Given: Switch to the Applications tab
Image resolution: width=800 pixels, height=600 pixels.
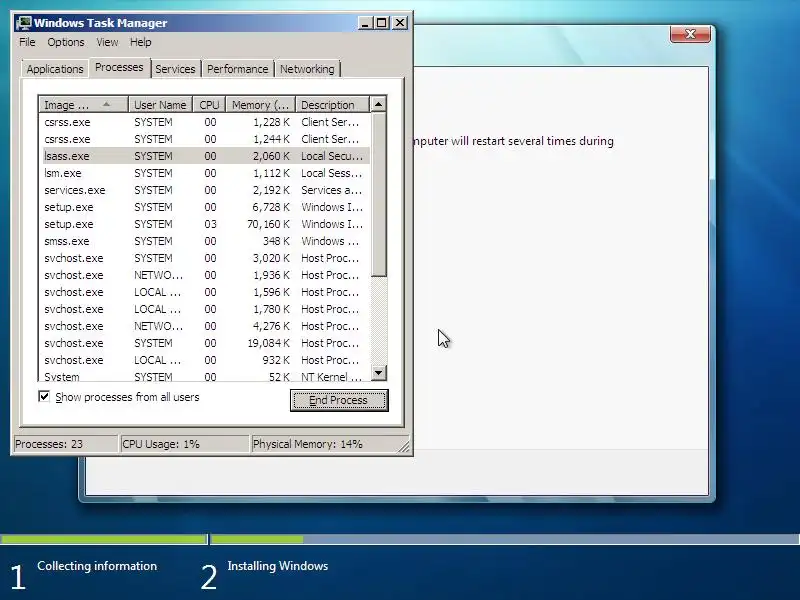Looking at the screenshot, I should click(55, 69).
